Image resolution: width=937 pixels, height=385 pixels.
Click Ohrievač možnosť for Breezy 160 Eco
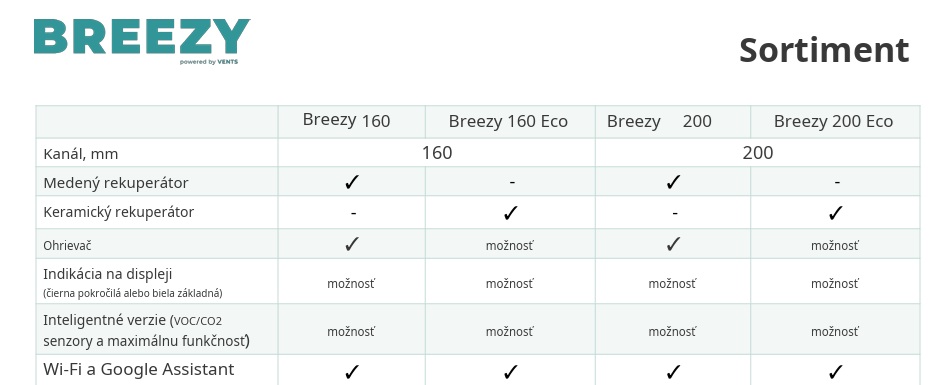point(510,245)
